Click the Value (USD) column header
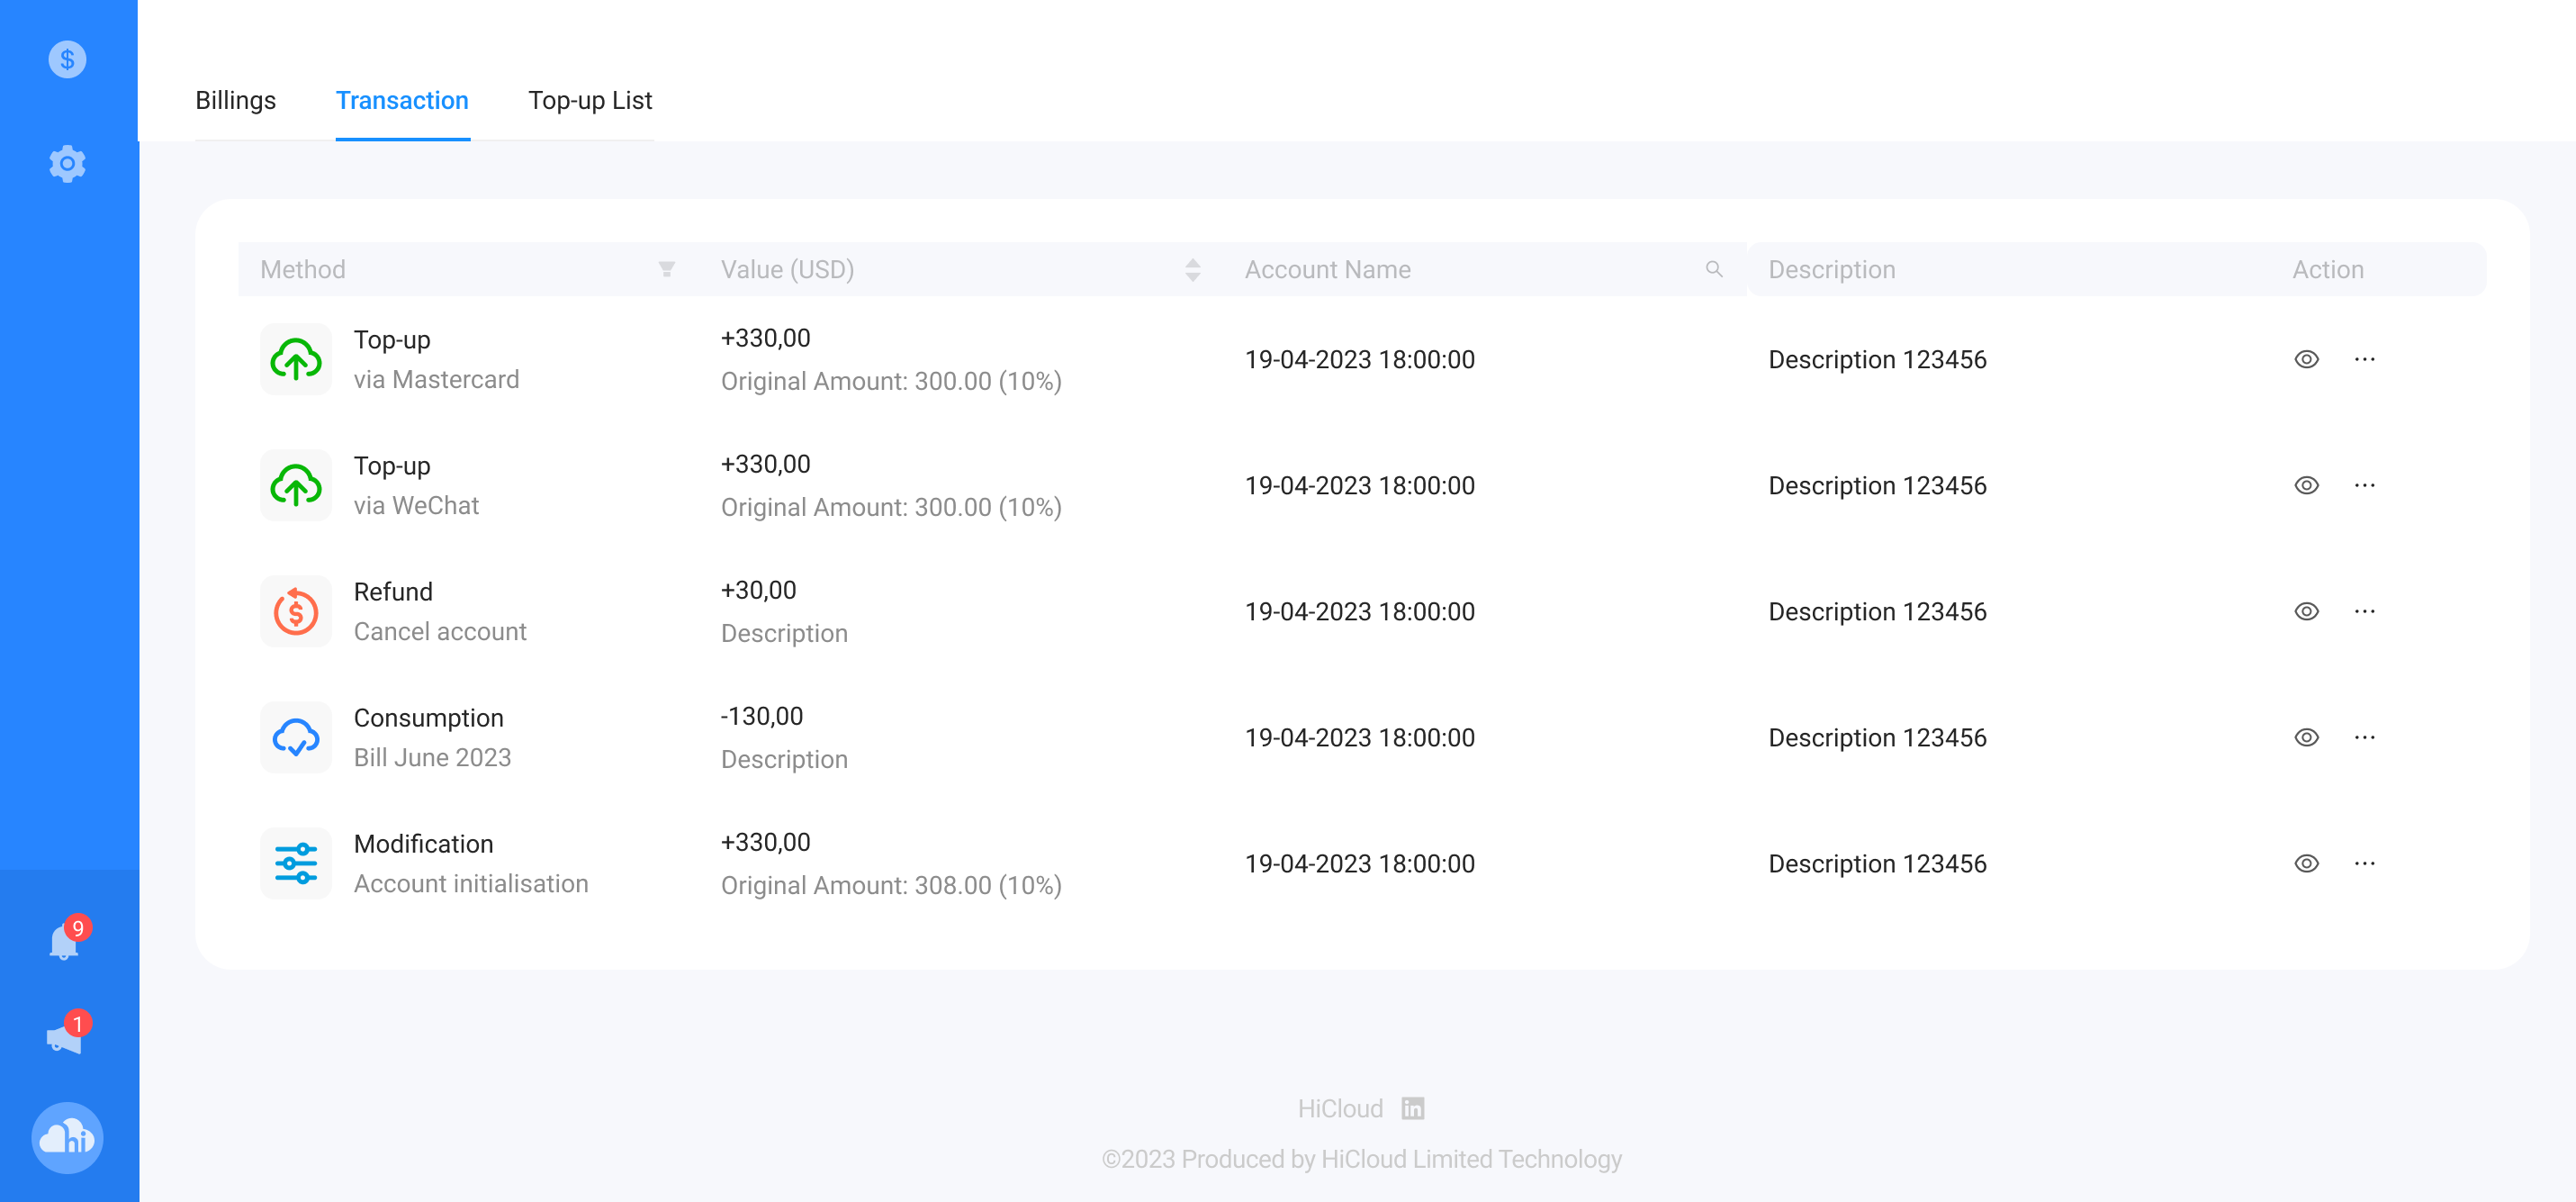 (787, 269)
